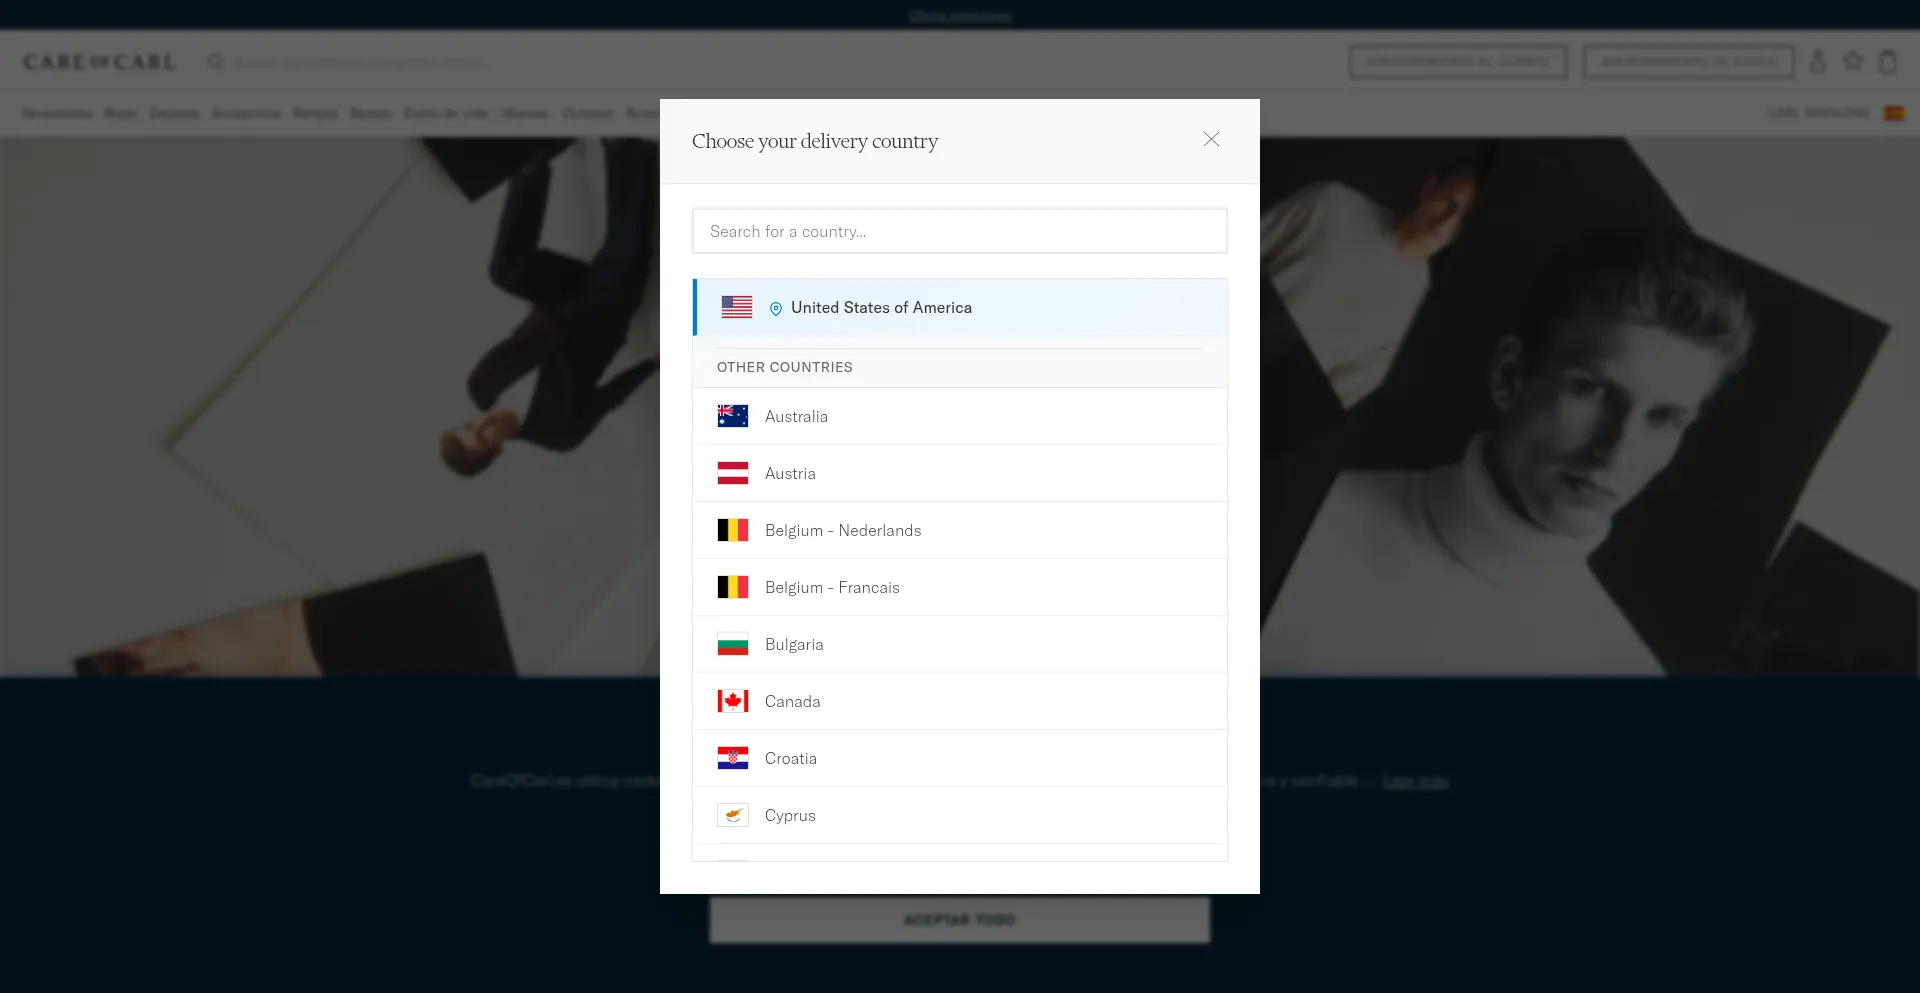Click the Croatia flag icon
This screenshot has width=1920, height=993.
pos(733,758)
